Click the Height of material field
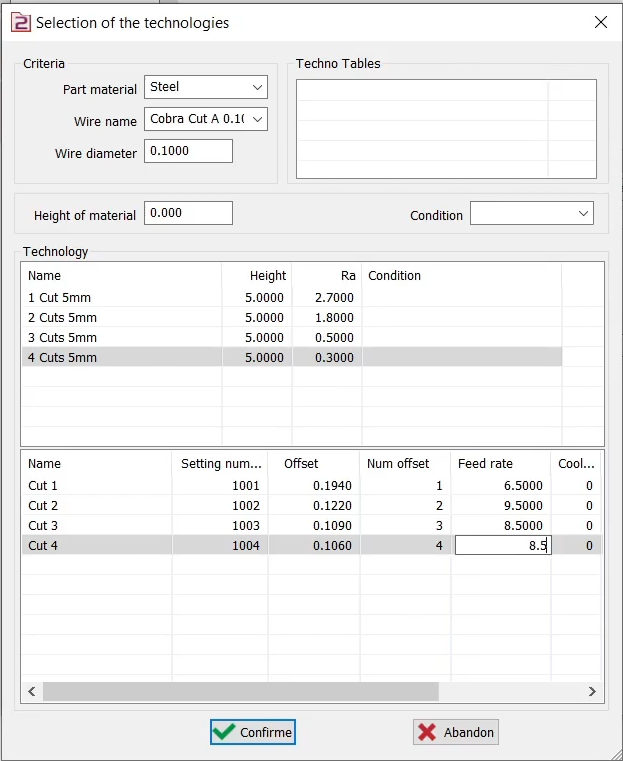The width and height of the screenshot is (623, 761). click(188, 214)
